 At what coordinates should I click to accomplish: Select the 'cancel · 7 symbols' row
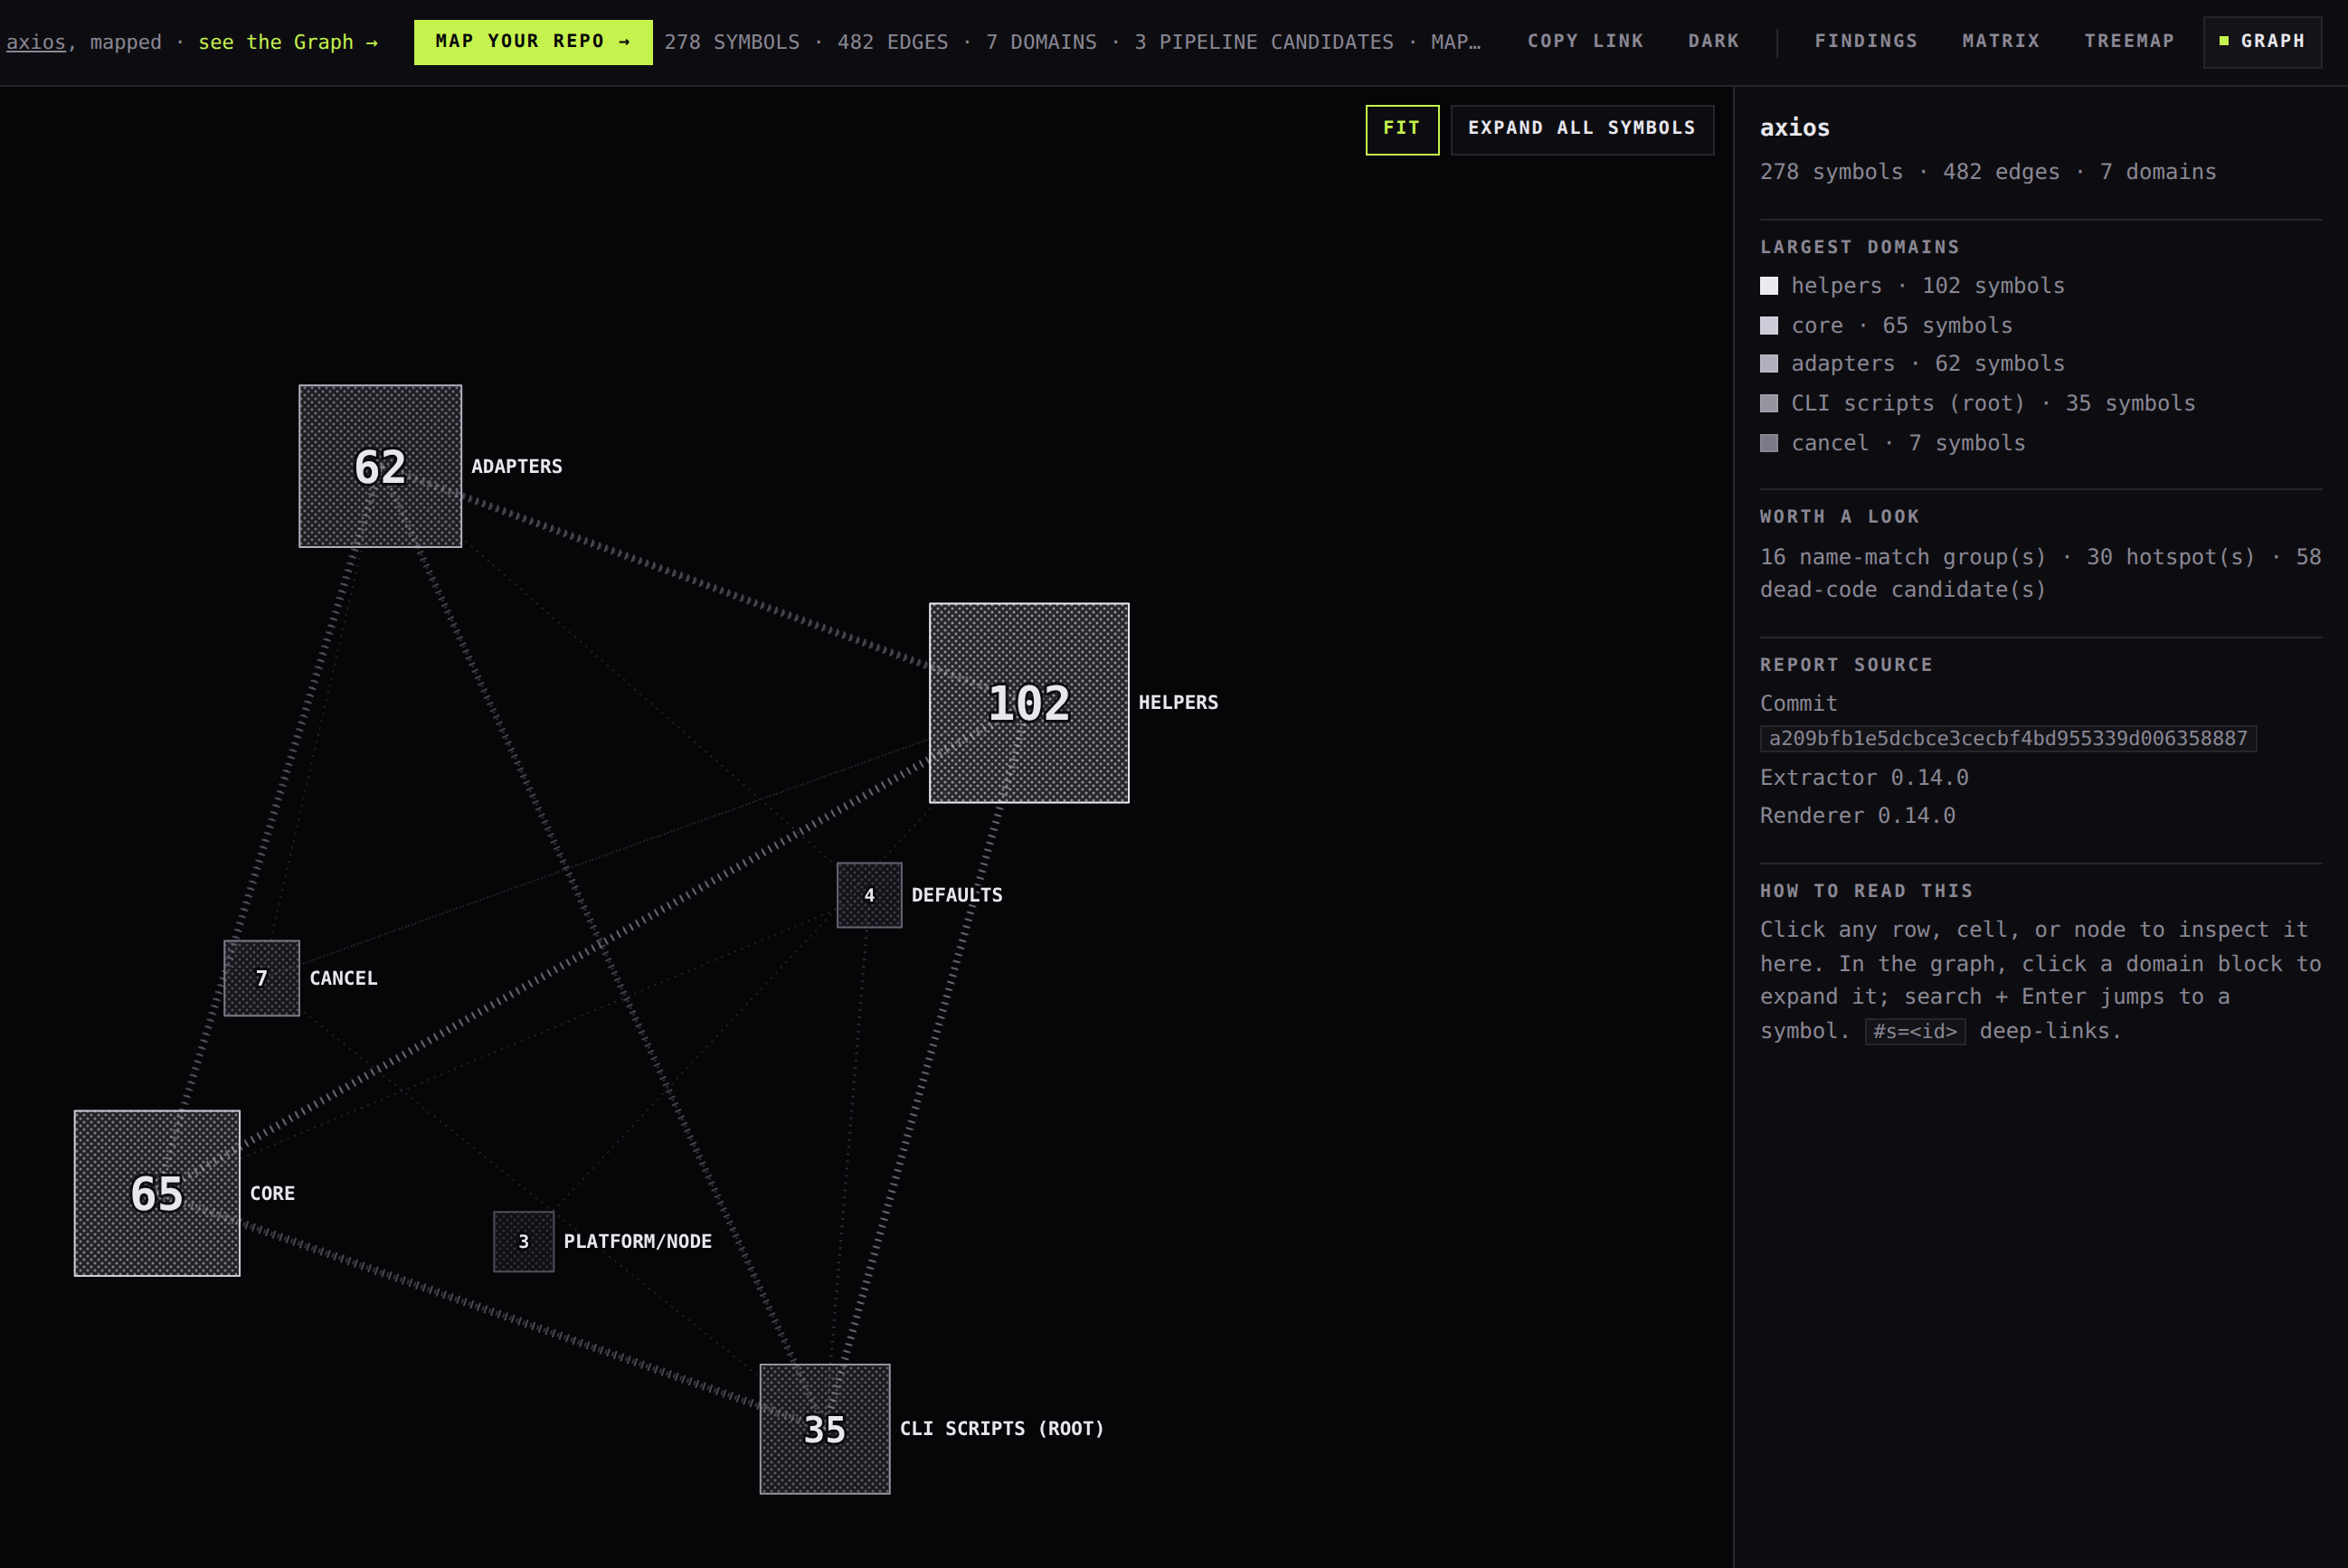click(2040, 443)
